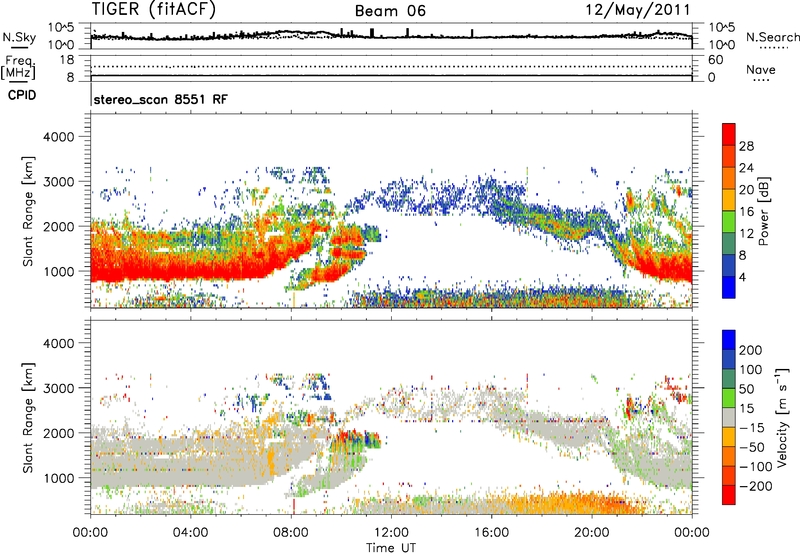800x554 pixels.
Task: Click the right '10^0' noise axis tick
Action: pyautogui.click(x=722, y=45)
